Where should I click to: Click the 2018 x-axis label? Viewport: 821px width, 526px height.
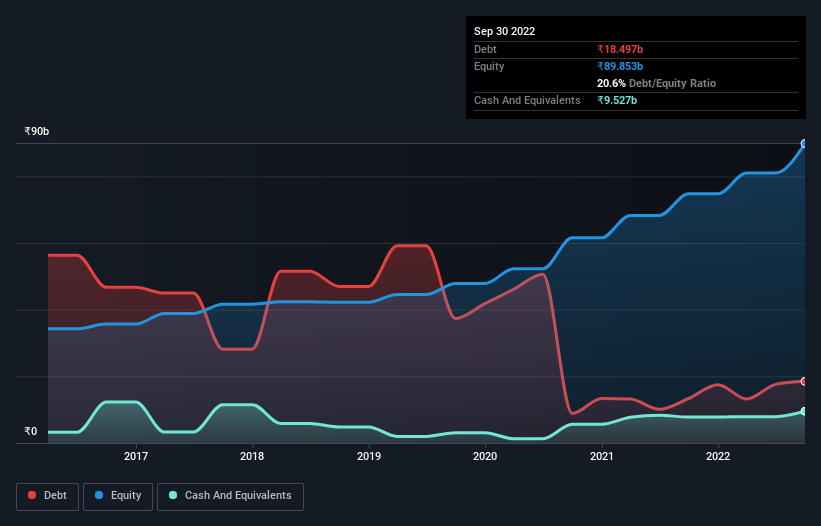tap(252, 456)
